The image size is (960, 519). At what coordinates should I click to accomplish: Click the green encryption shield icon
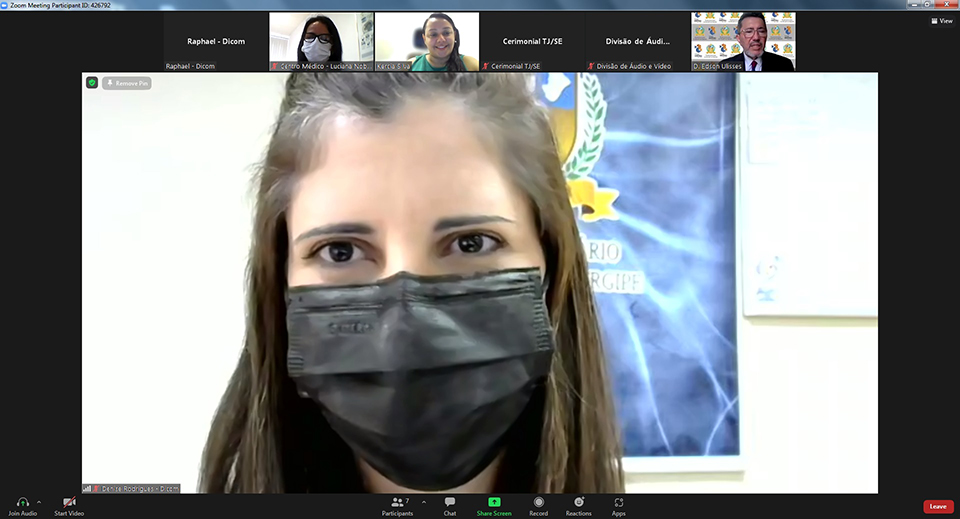click(92, 83)
